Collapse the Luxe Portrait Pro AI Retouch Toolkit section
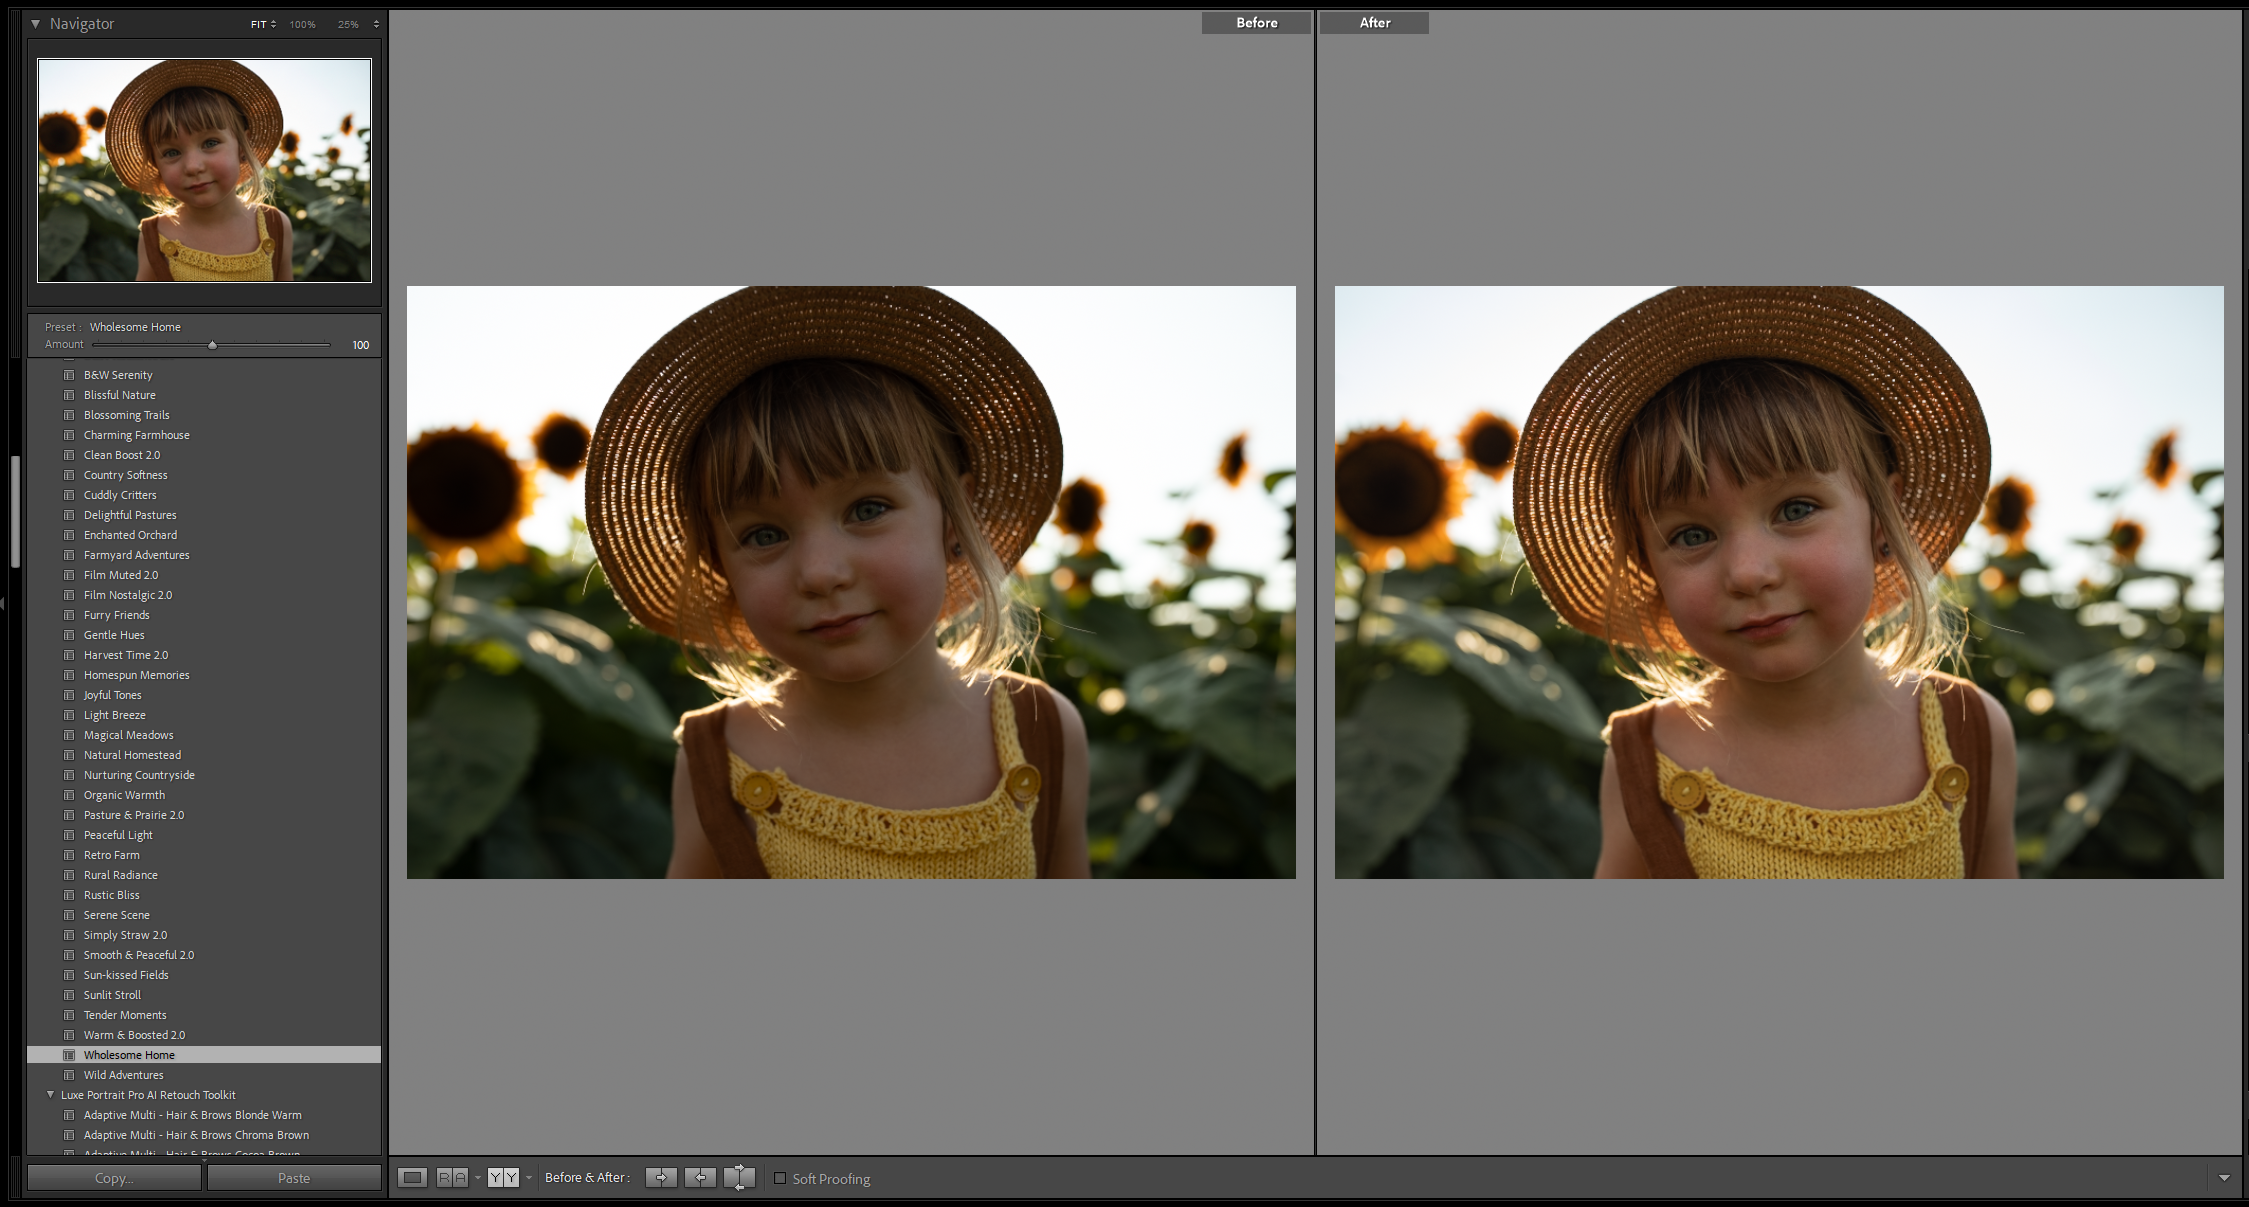Image resolution: width=2249 pixels, height=1207 pixels. pos(50,1095)
